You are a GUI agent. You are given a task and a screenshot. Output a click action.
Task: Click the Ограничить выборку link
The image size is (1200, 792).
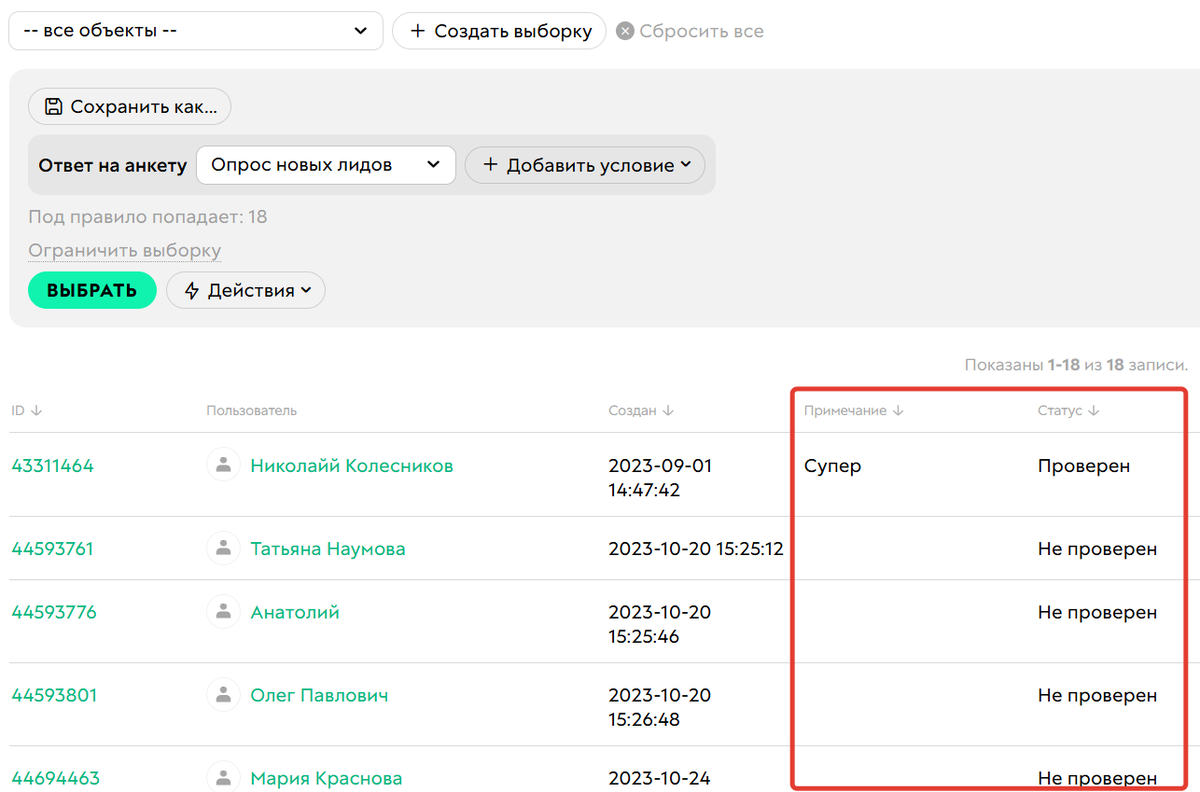tap(122, 250)
